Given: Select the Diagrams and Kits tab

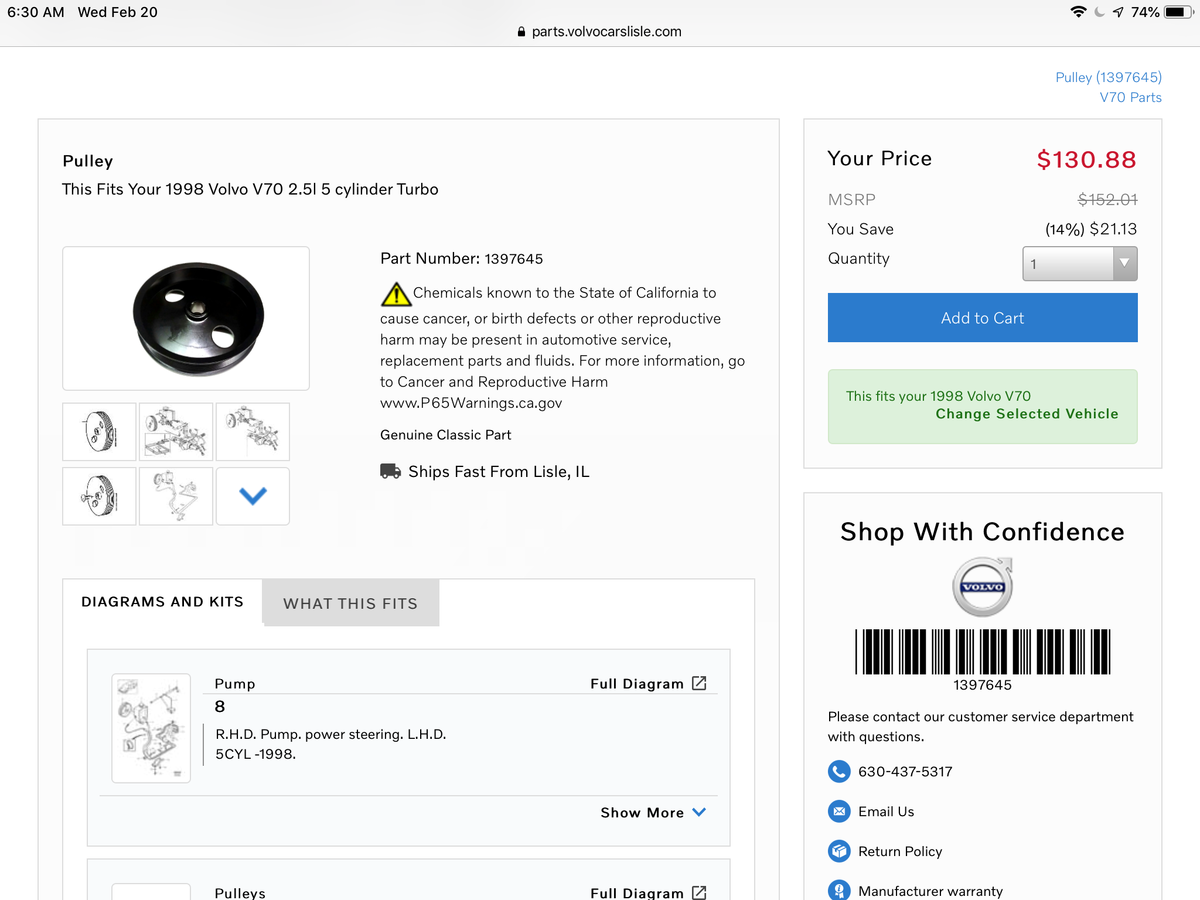Looking at the screenshot, I should coord(162,602).
